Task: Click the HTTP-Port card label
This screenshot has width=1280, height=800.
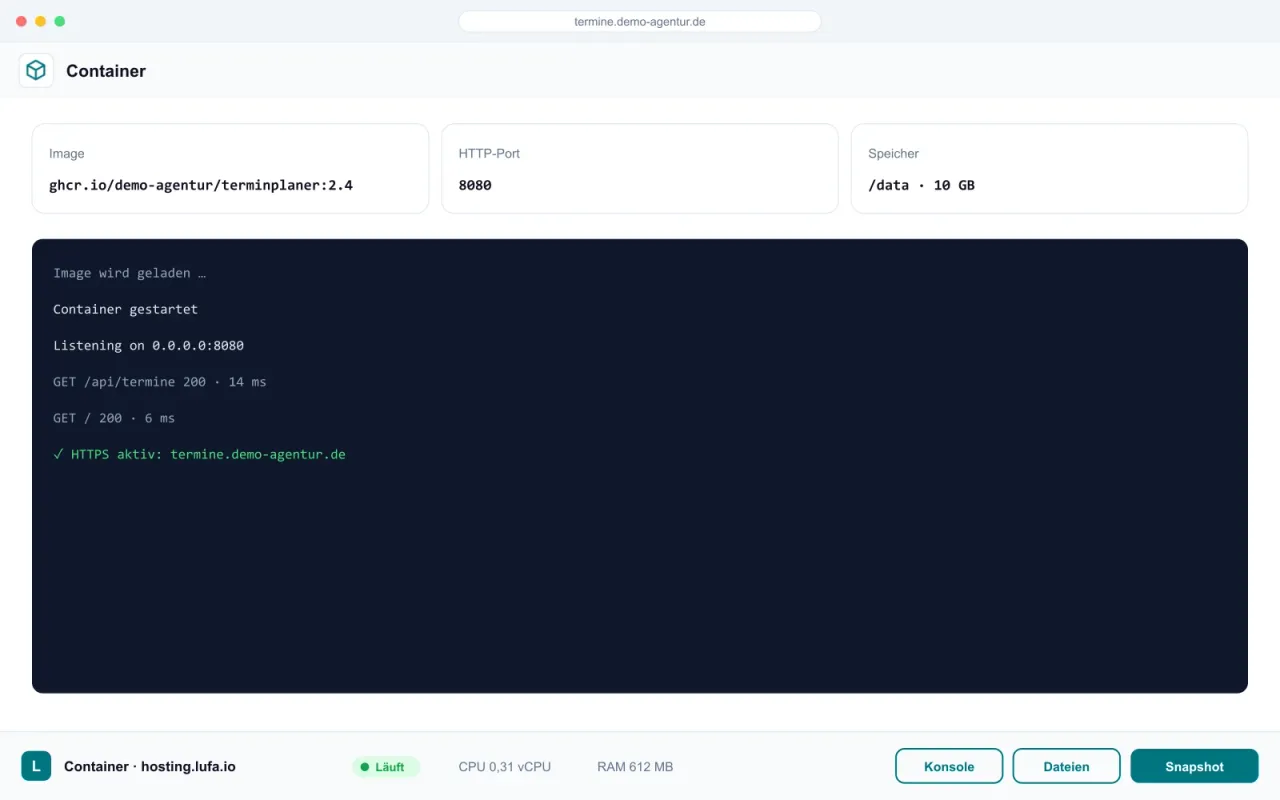Action: click(489, 154)
